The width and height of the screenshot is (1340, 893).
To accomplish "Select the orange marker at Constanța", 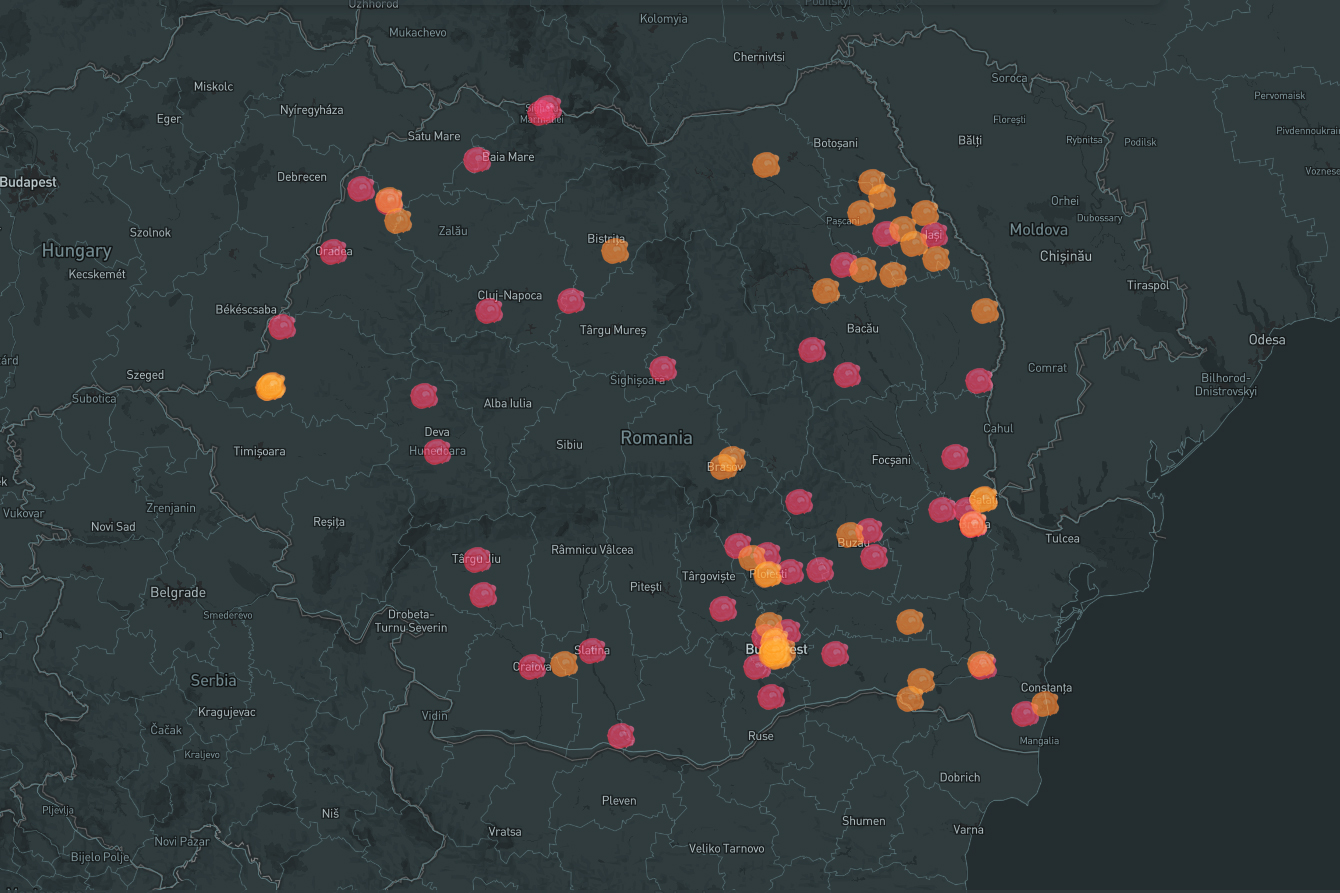I will [x=1045, y=704].
